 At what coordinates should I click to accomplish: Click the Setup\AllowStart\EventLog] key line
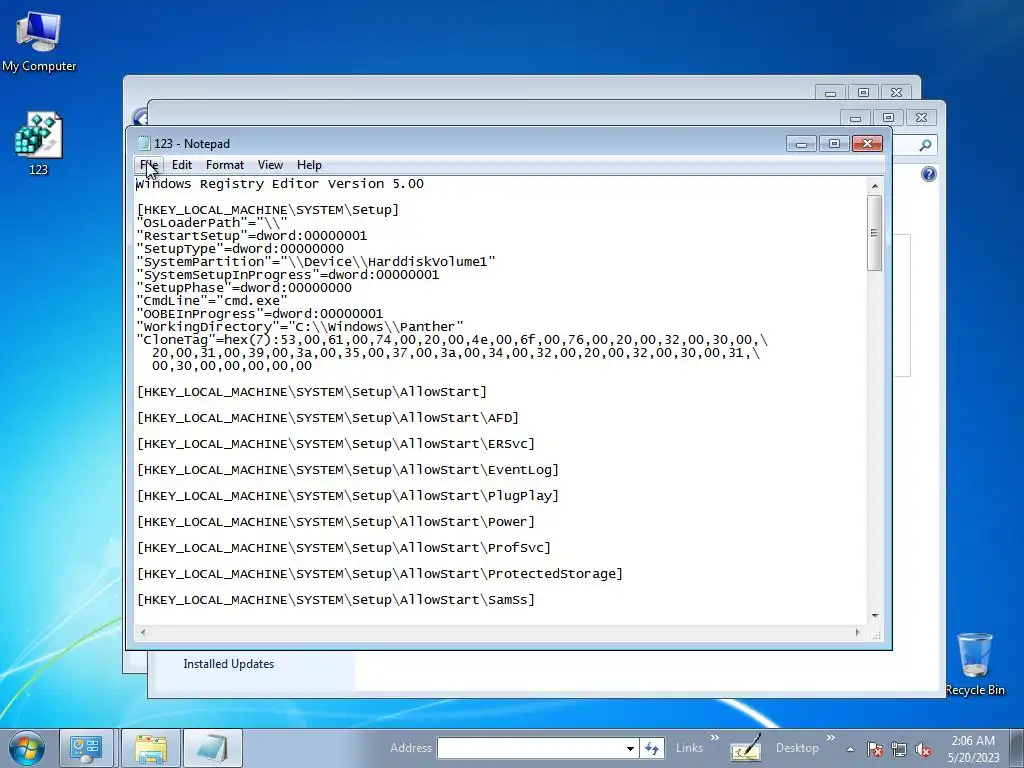tap(348, 470)
